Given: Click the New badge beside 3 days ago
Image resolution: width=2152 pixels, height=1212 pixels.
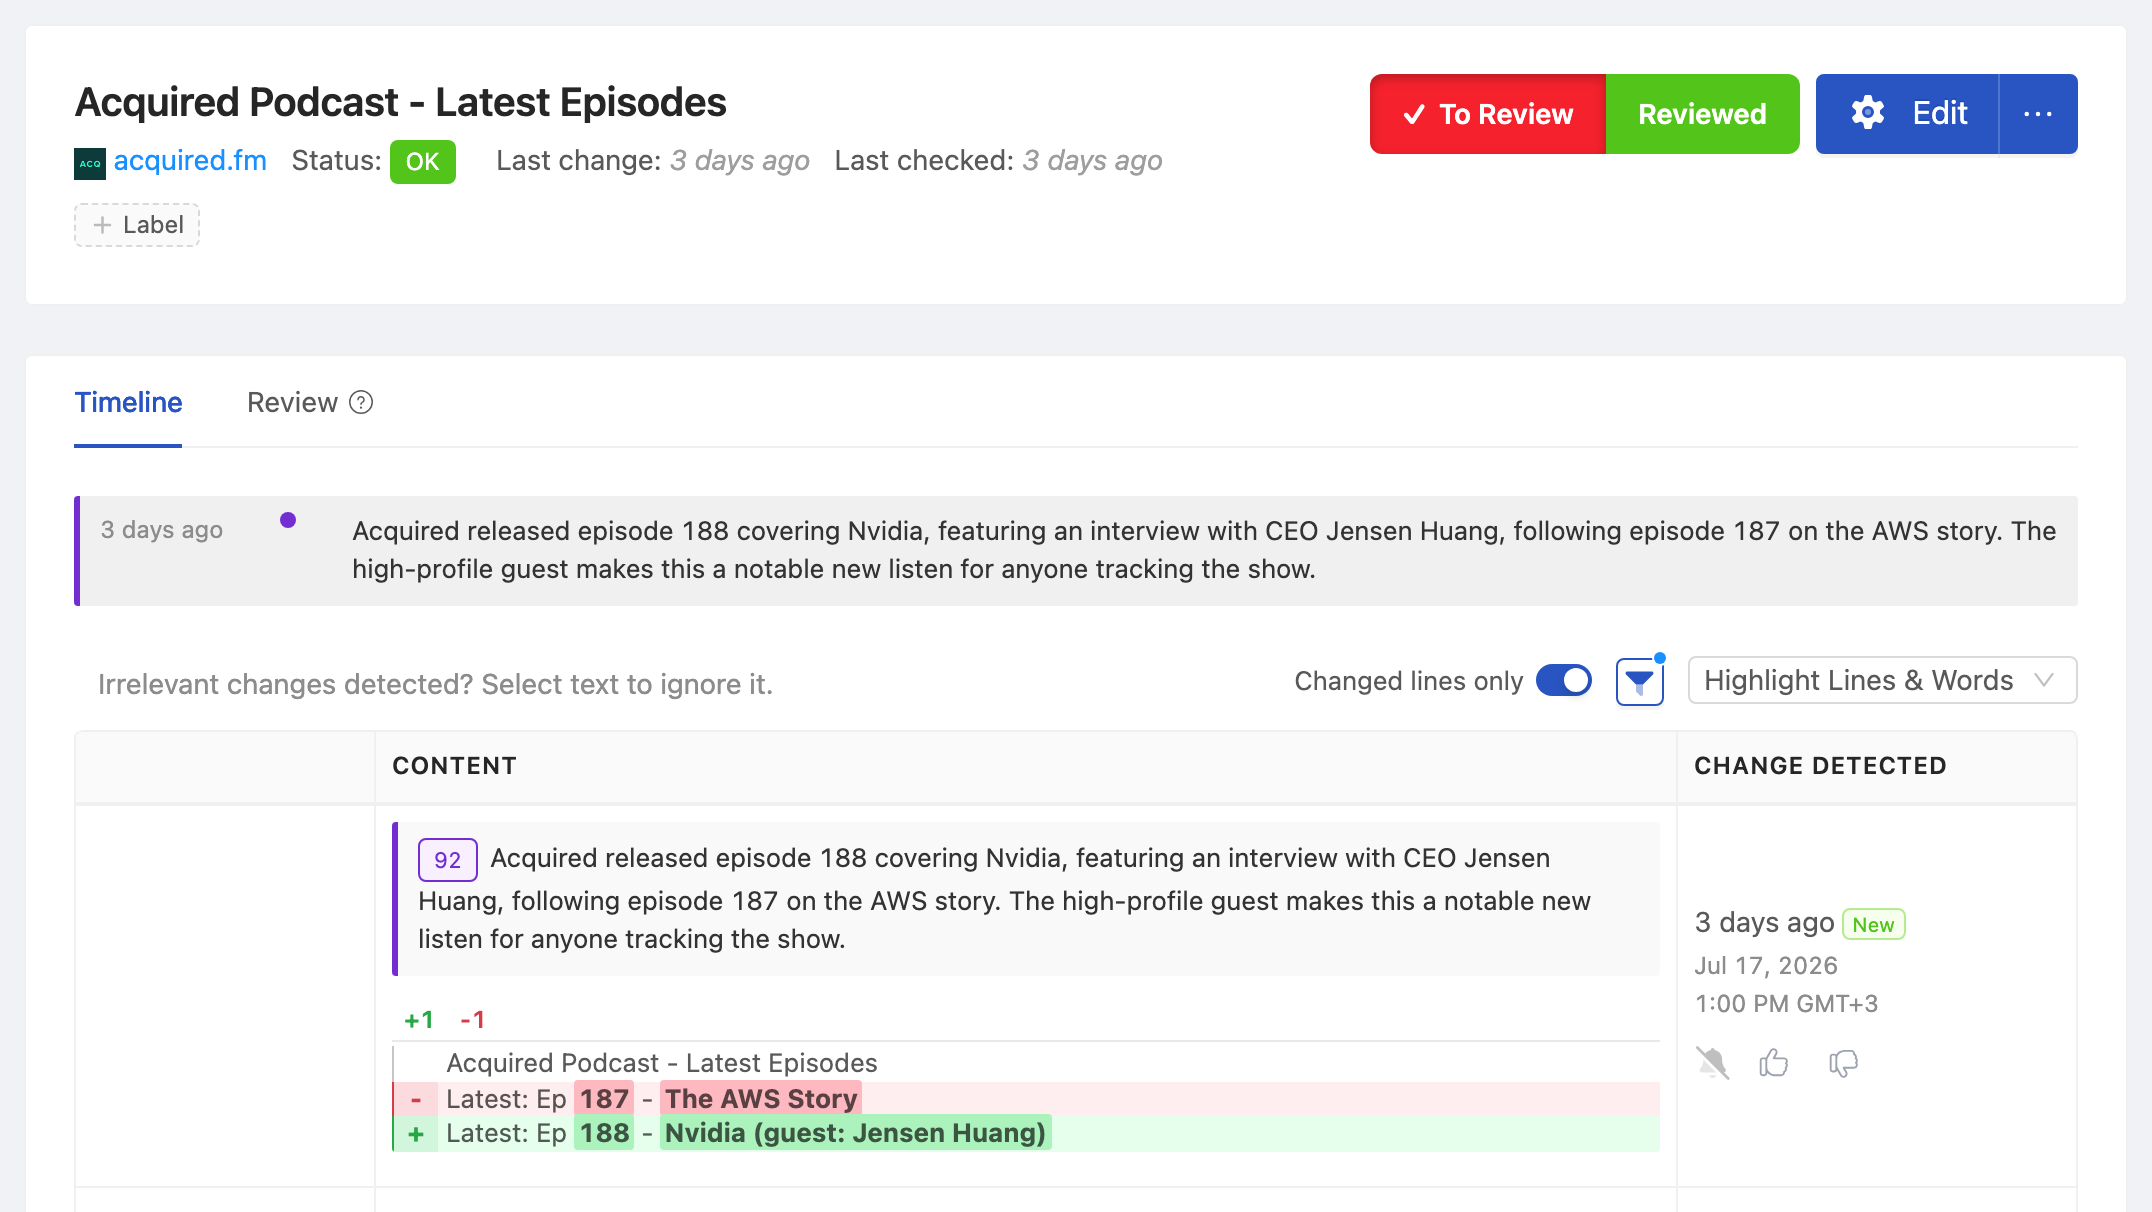Looking at the screenshot, I should coord(1873,925).
